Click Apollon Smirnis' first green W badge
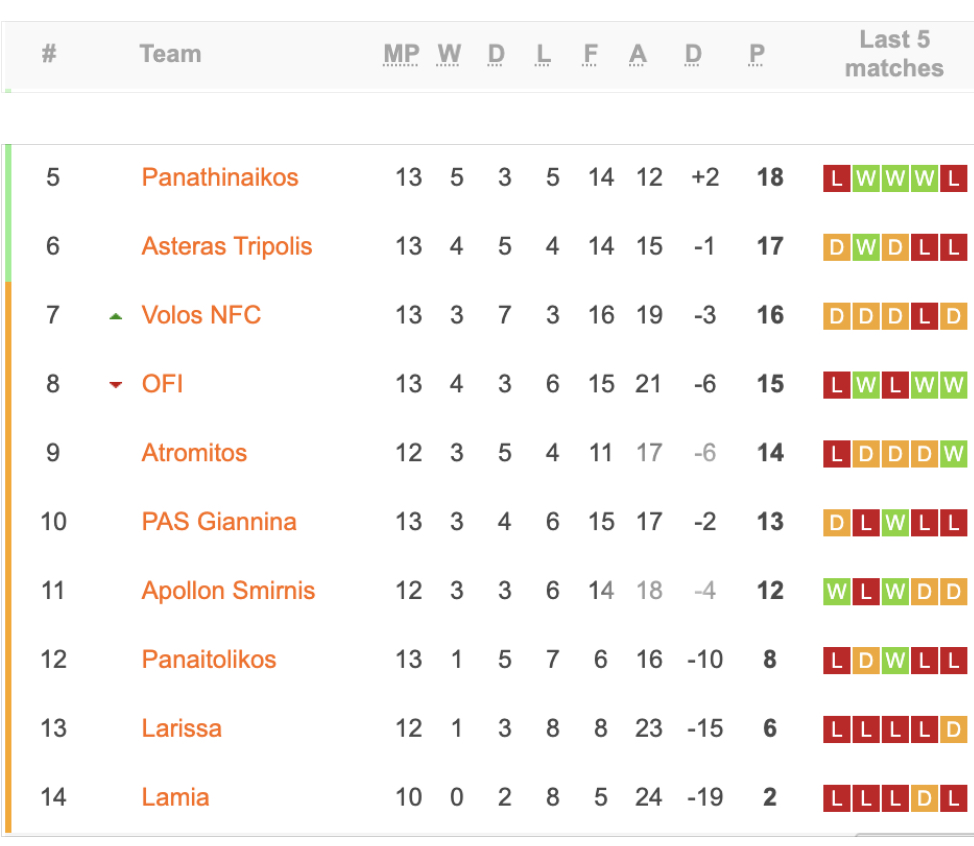This screenshot has height=846, width=974. point(836,591)
